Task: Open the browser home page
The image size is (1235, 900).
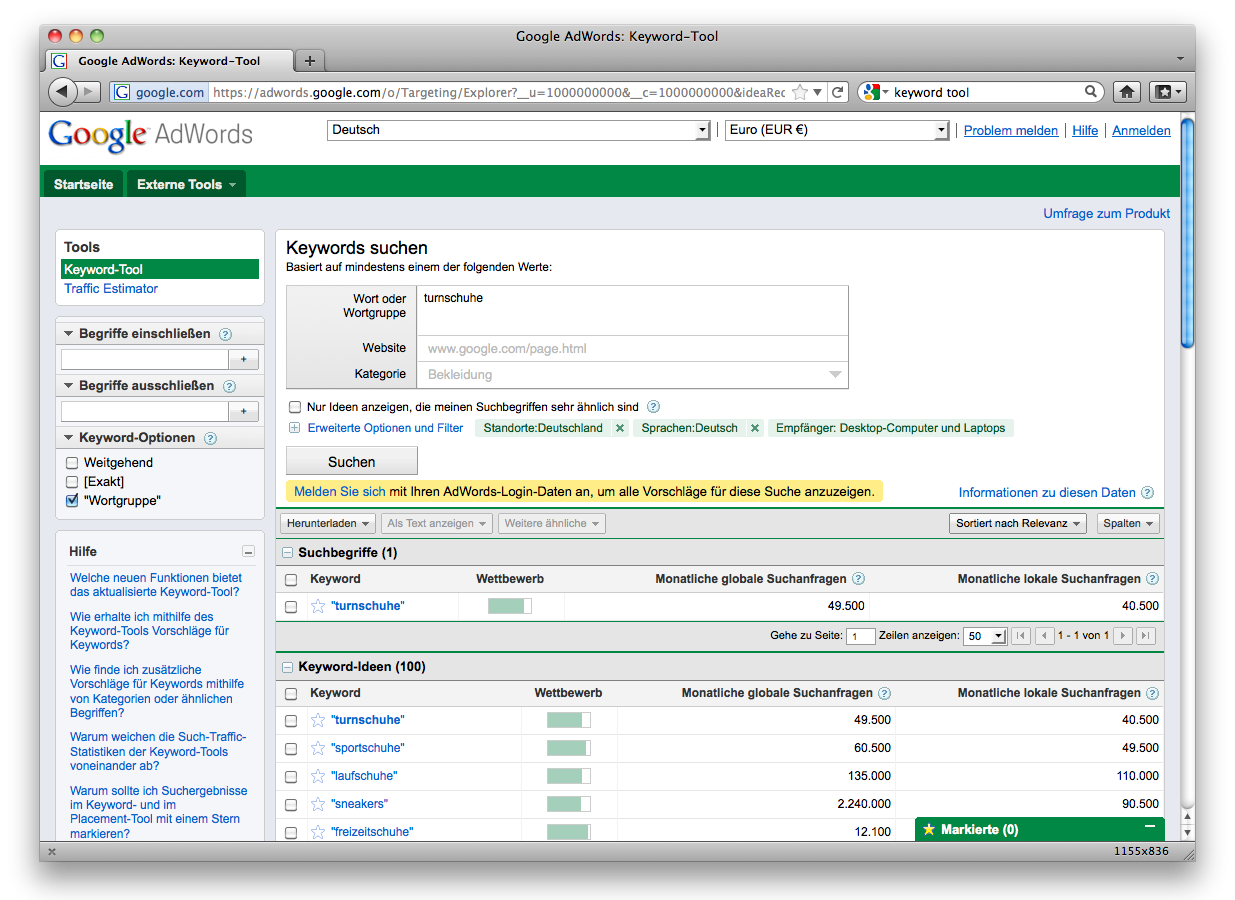Action: [1127, 92]
